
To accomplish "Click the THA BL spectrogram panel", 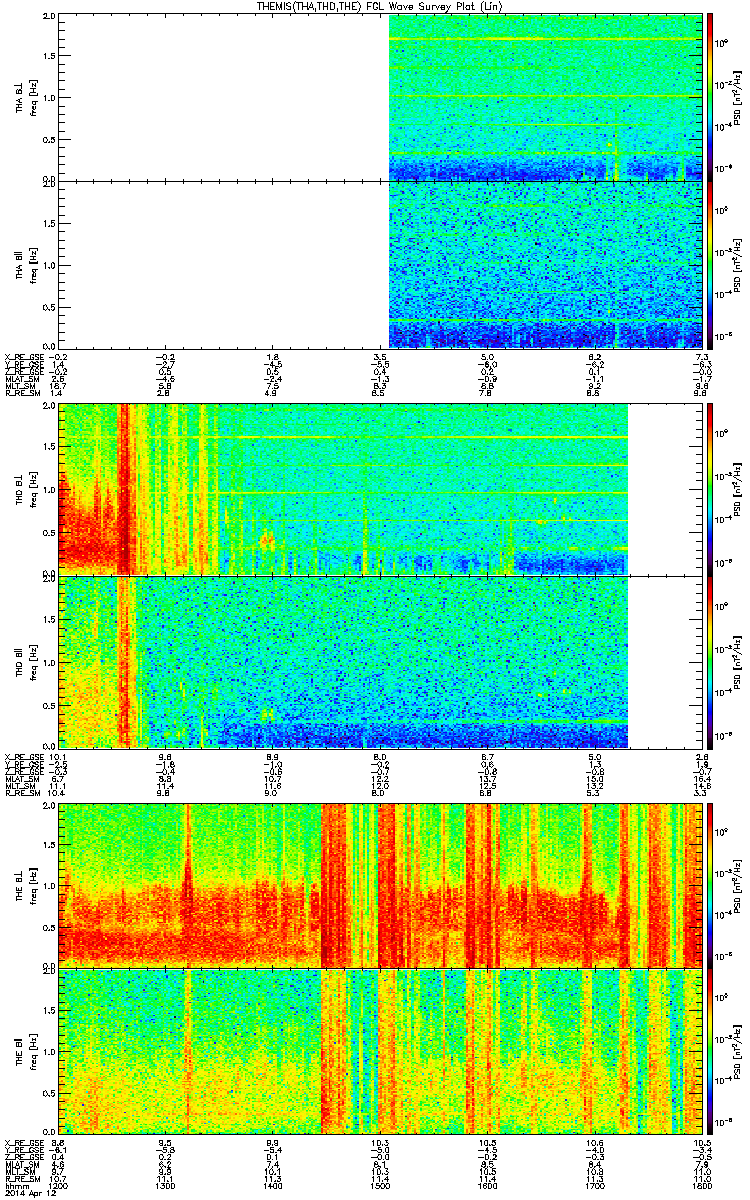I will pos(381,97).
